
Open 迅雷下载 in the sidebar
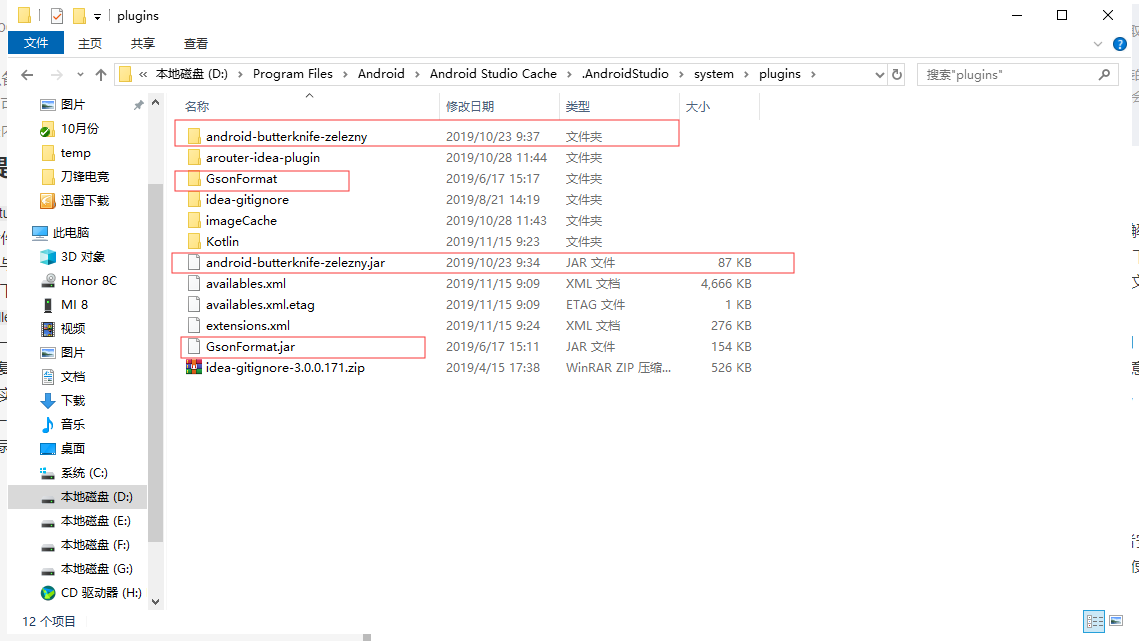coord(84,201)
